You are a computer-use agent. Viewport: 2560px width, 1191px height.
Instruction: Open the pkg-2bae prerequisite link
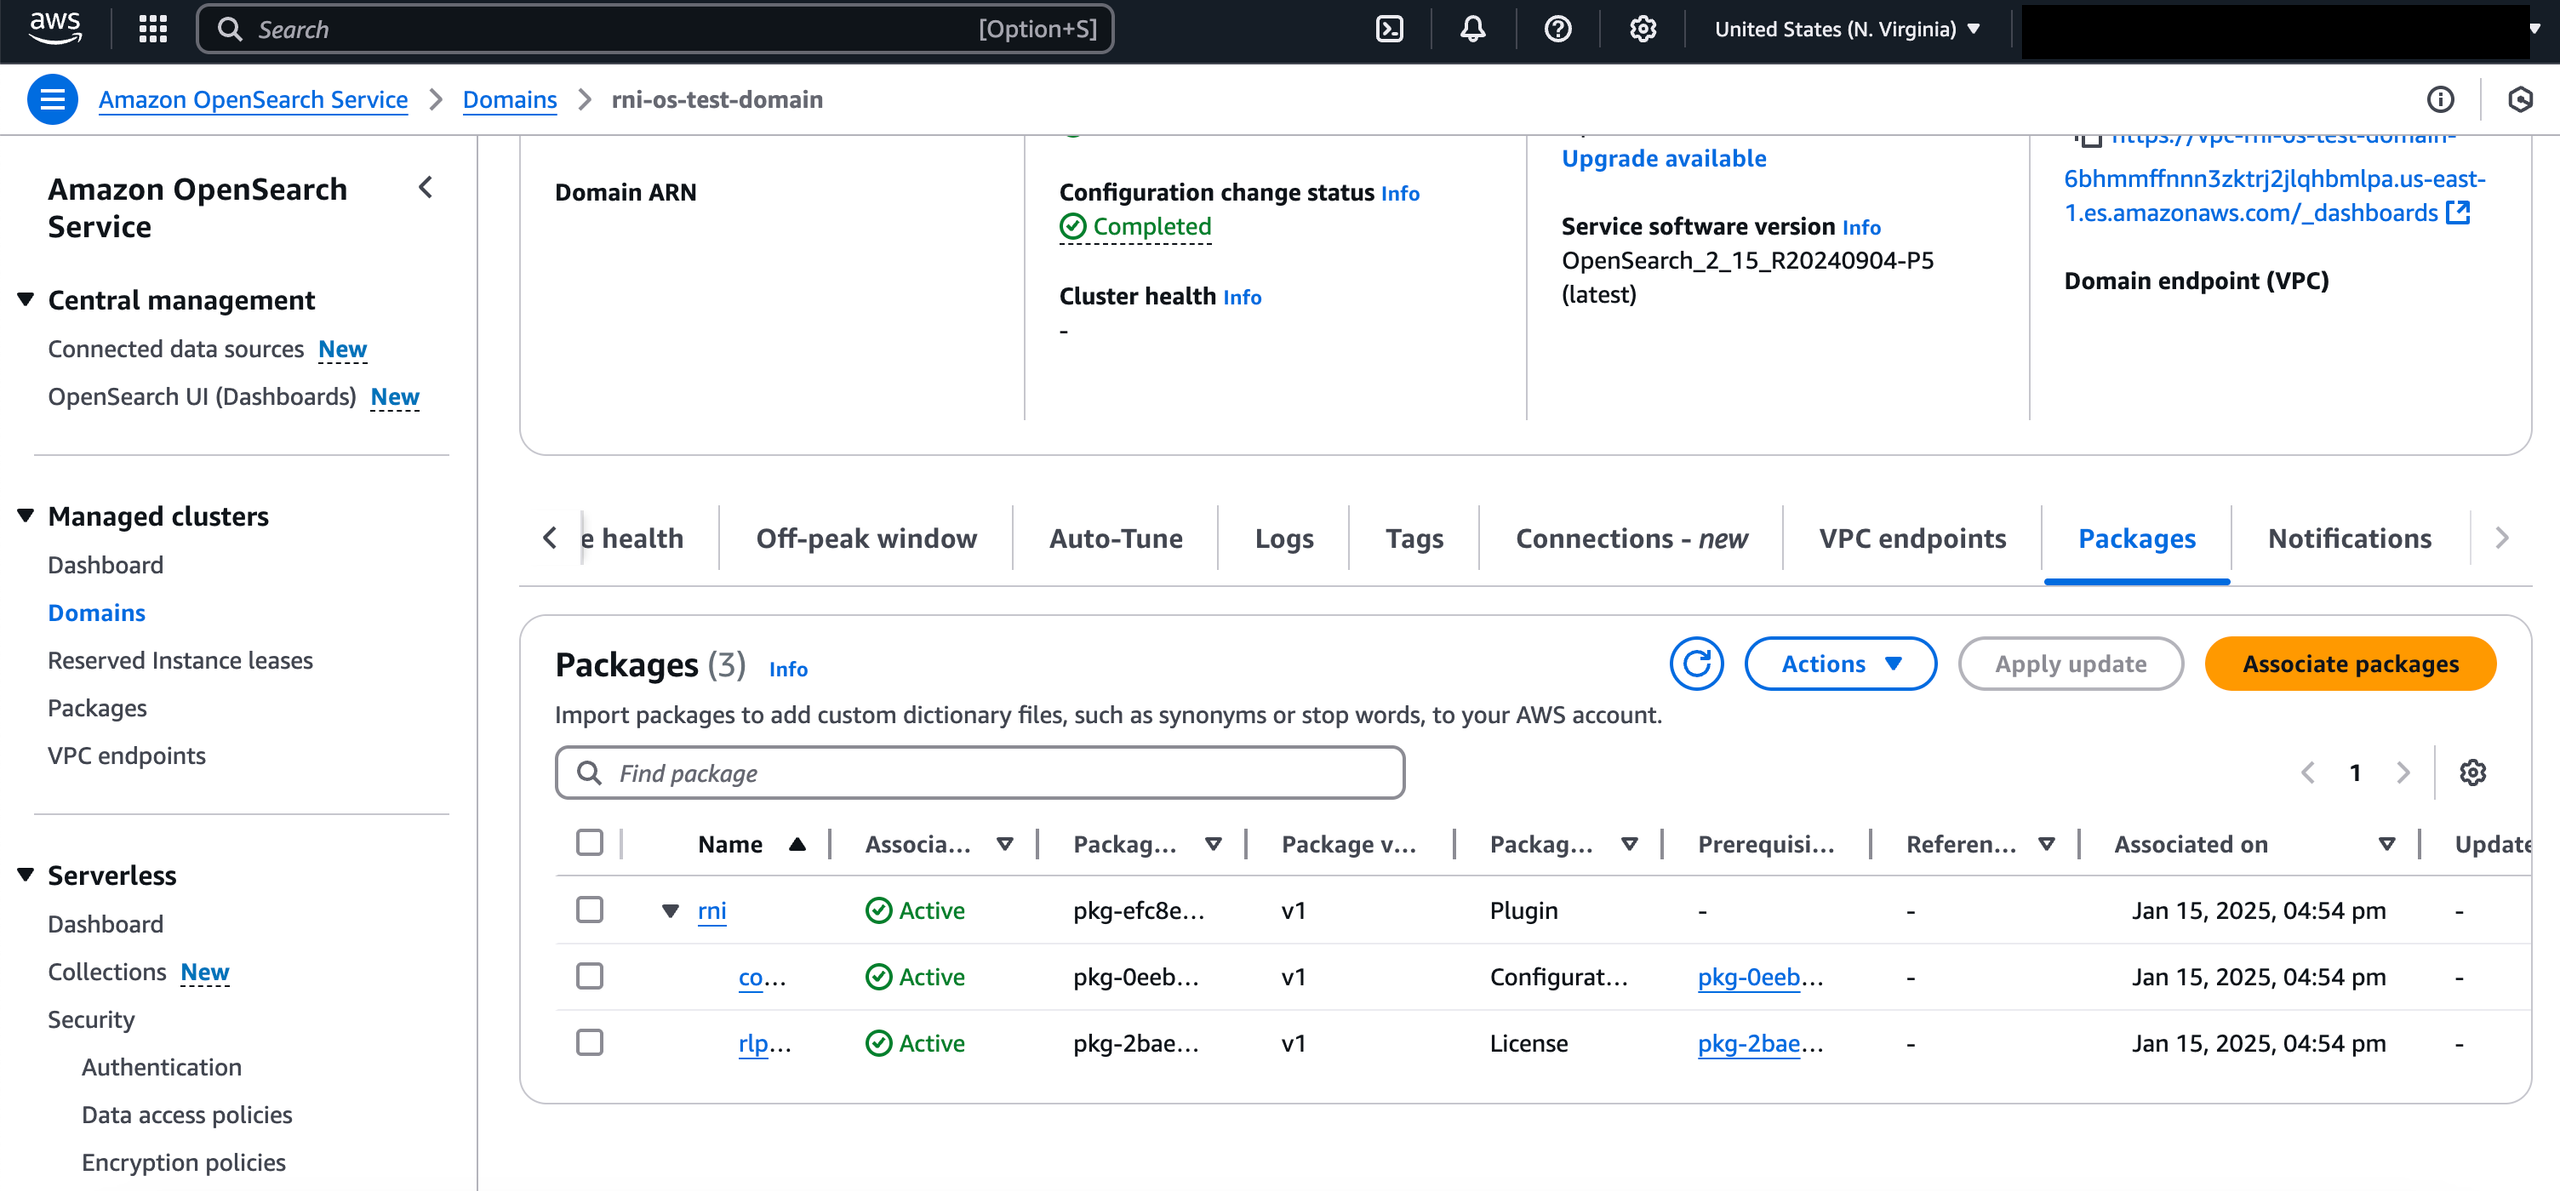click(1760, 1043)
